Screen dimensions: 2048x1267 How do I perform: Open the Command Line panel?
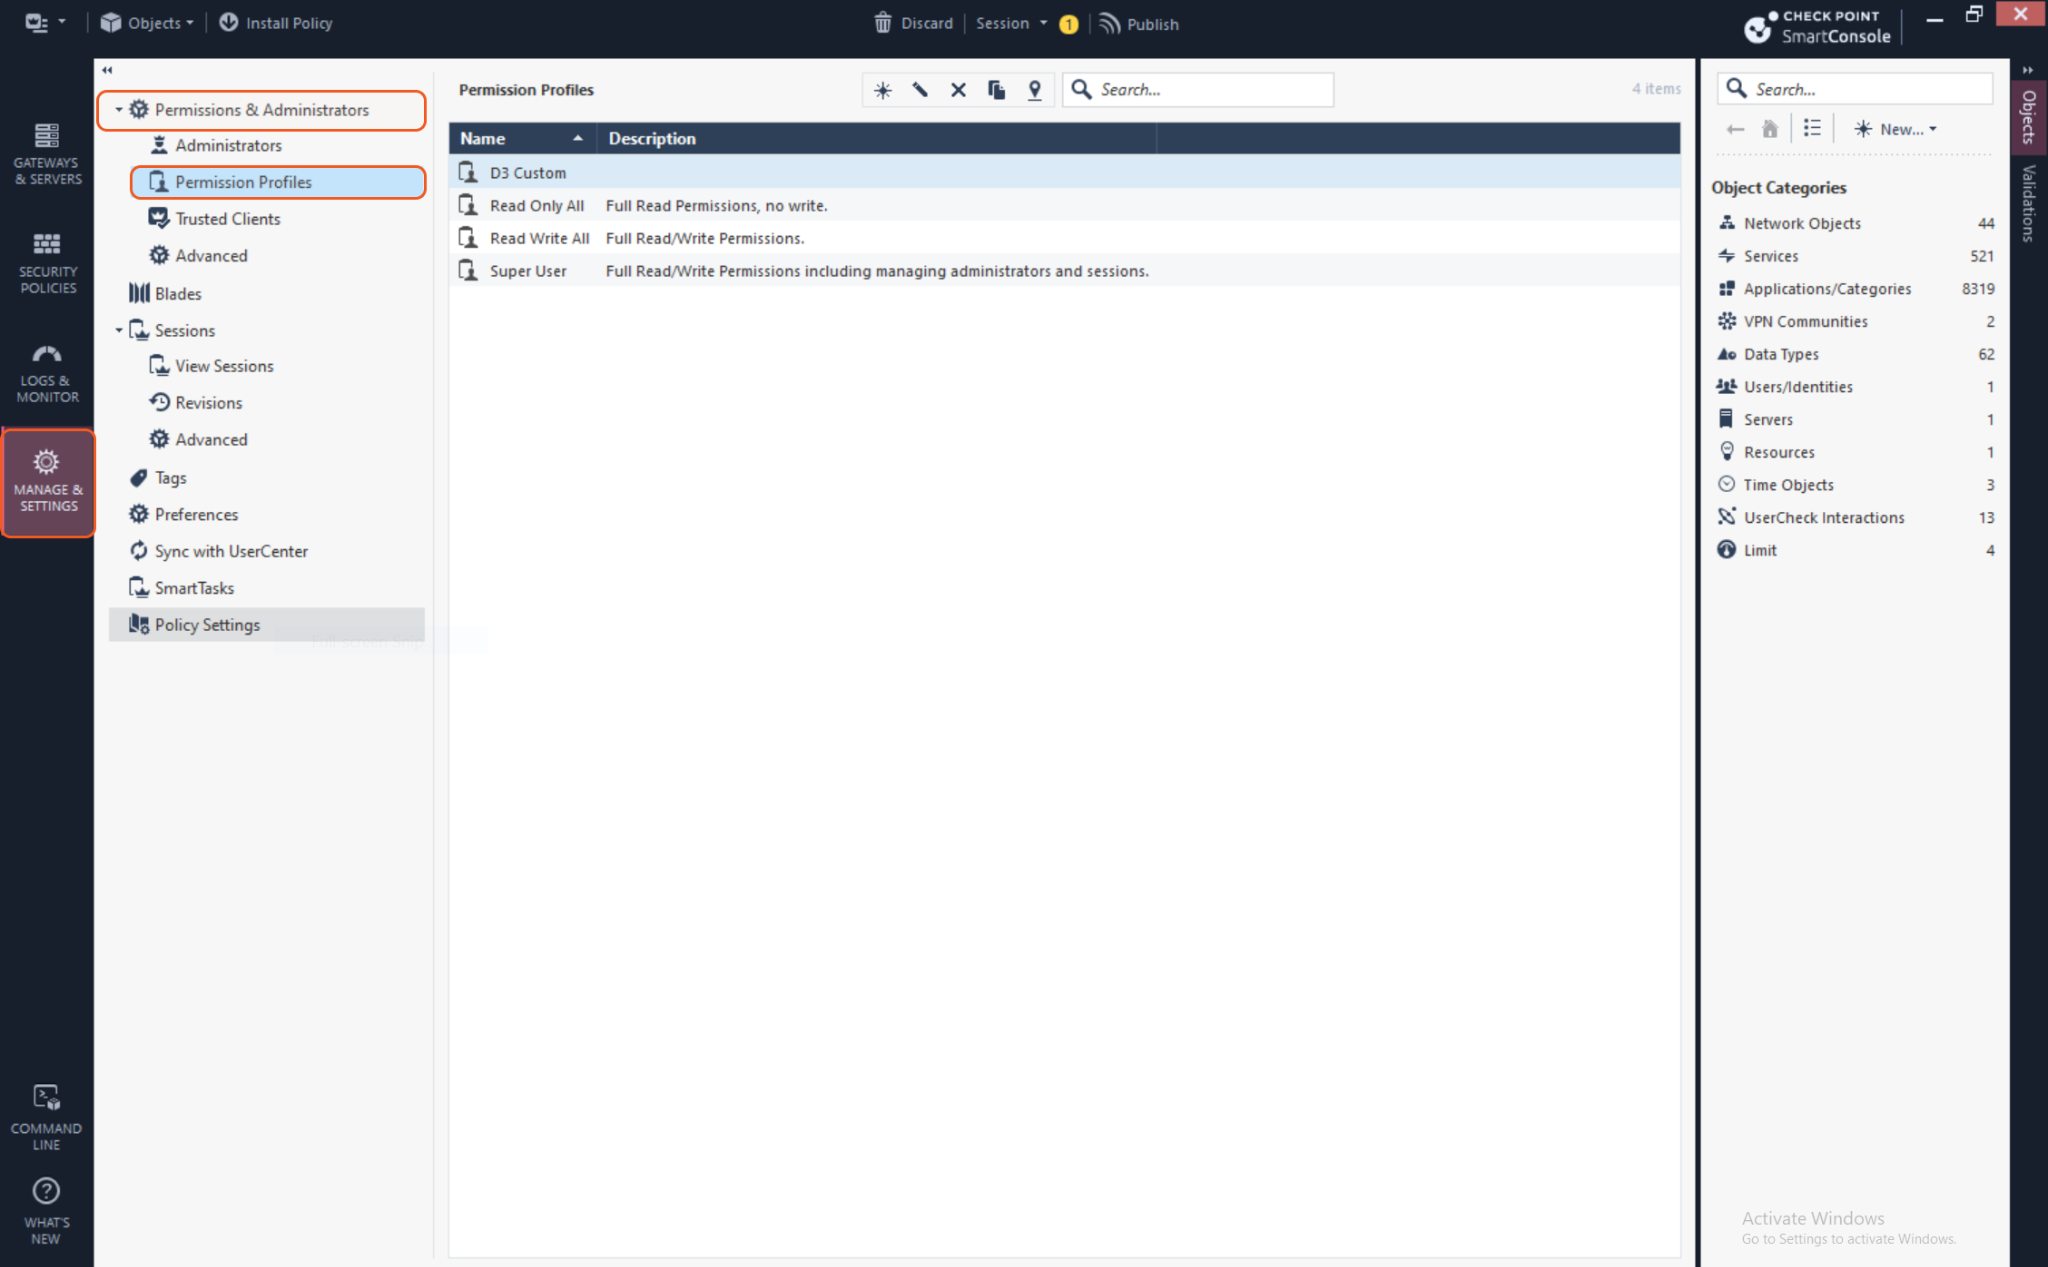coord(47,1117)
